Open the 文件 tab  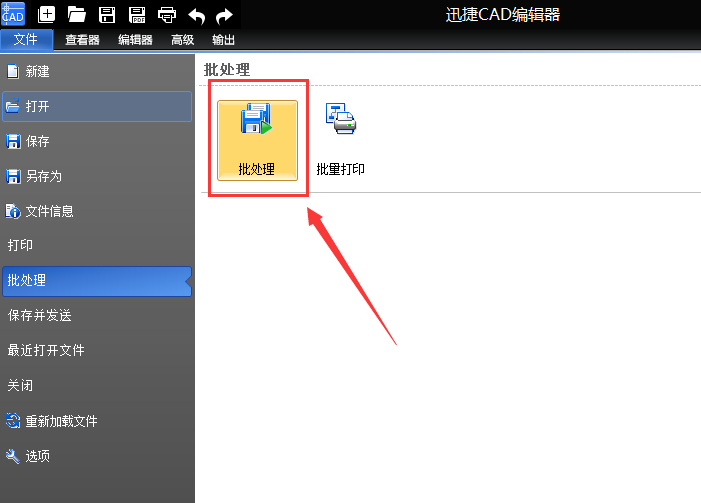click(x=26, y=39)
